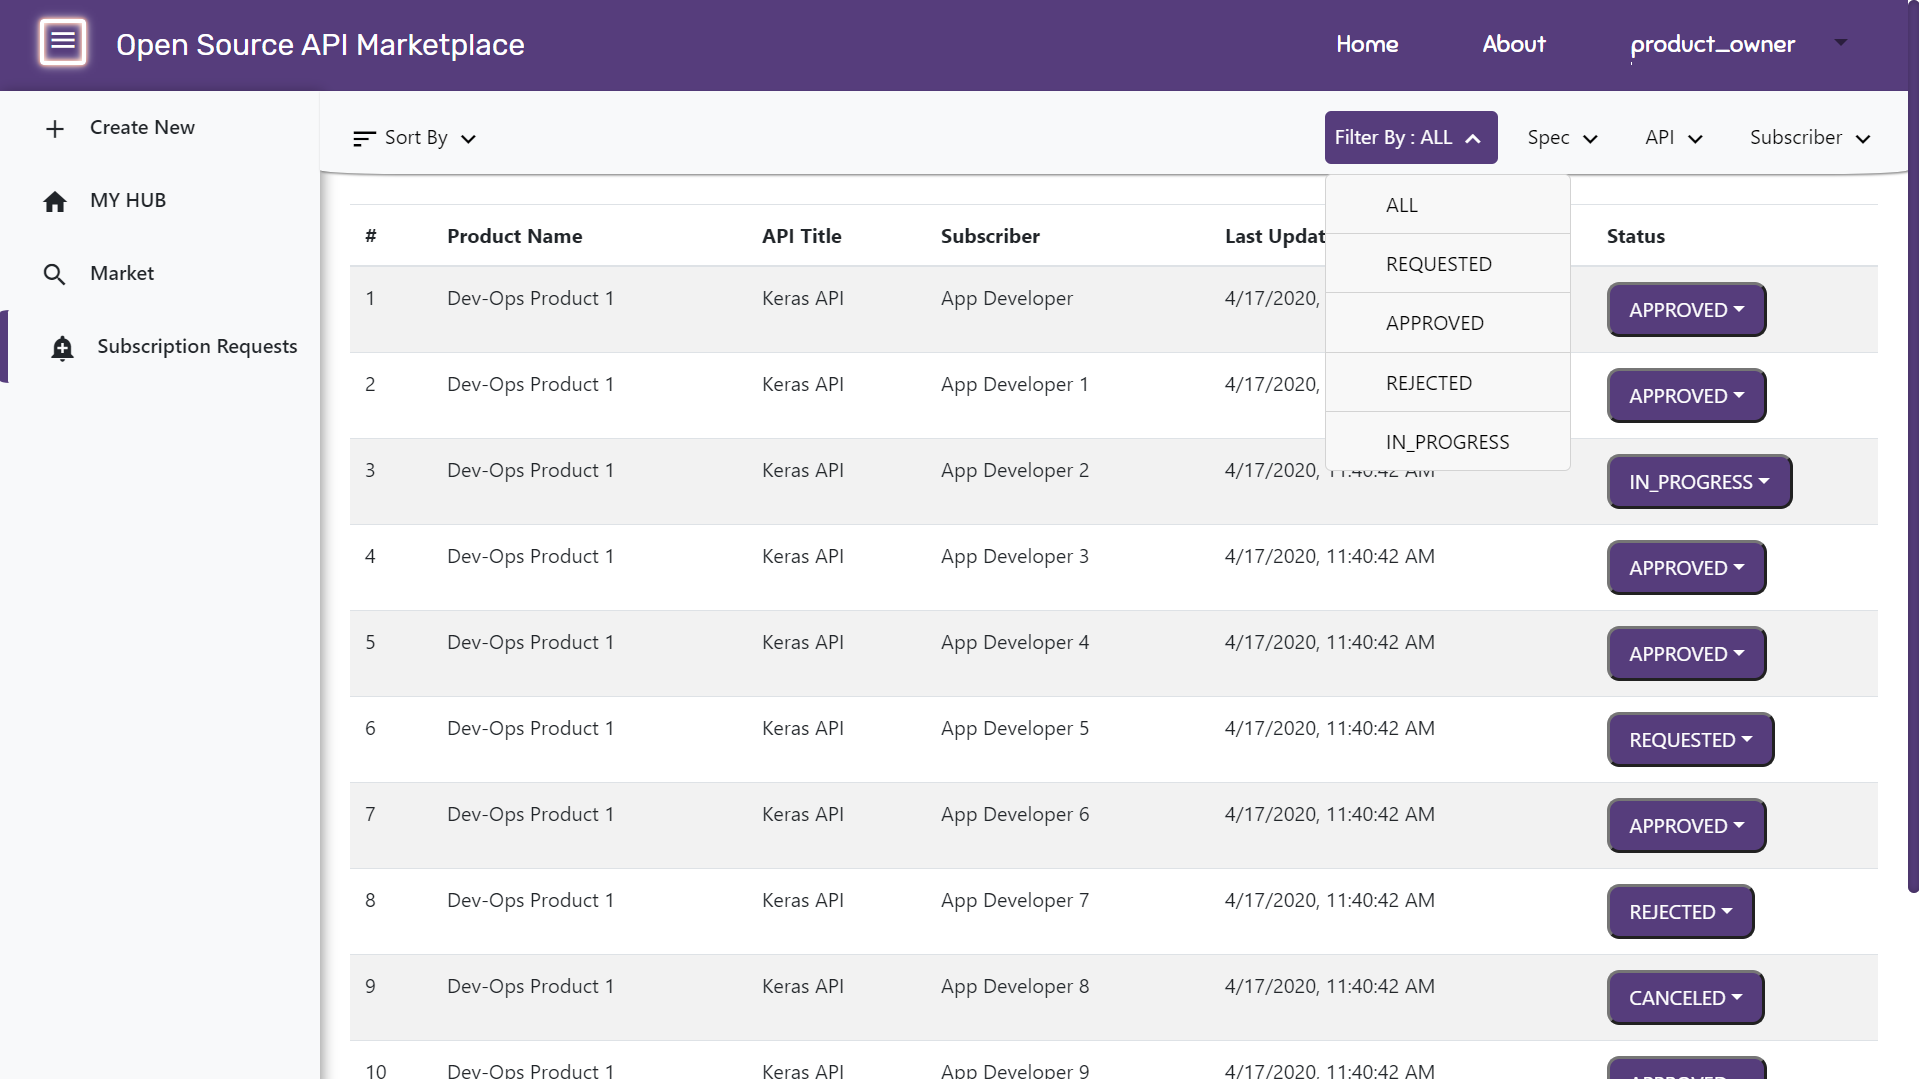Click the Sort By lines icon

(x=364, y=139)
